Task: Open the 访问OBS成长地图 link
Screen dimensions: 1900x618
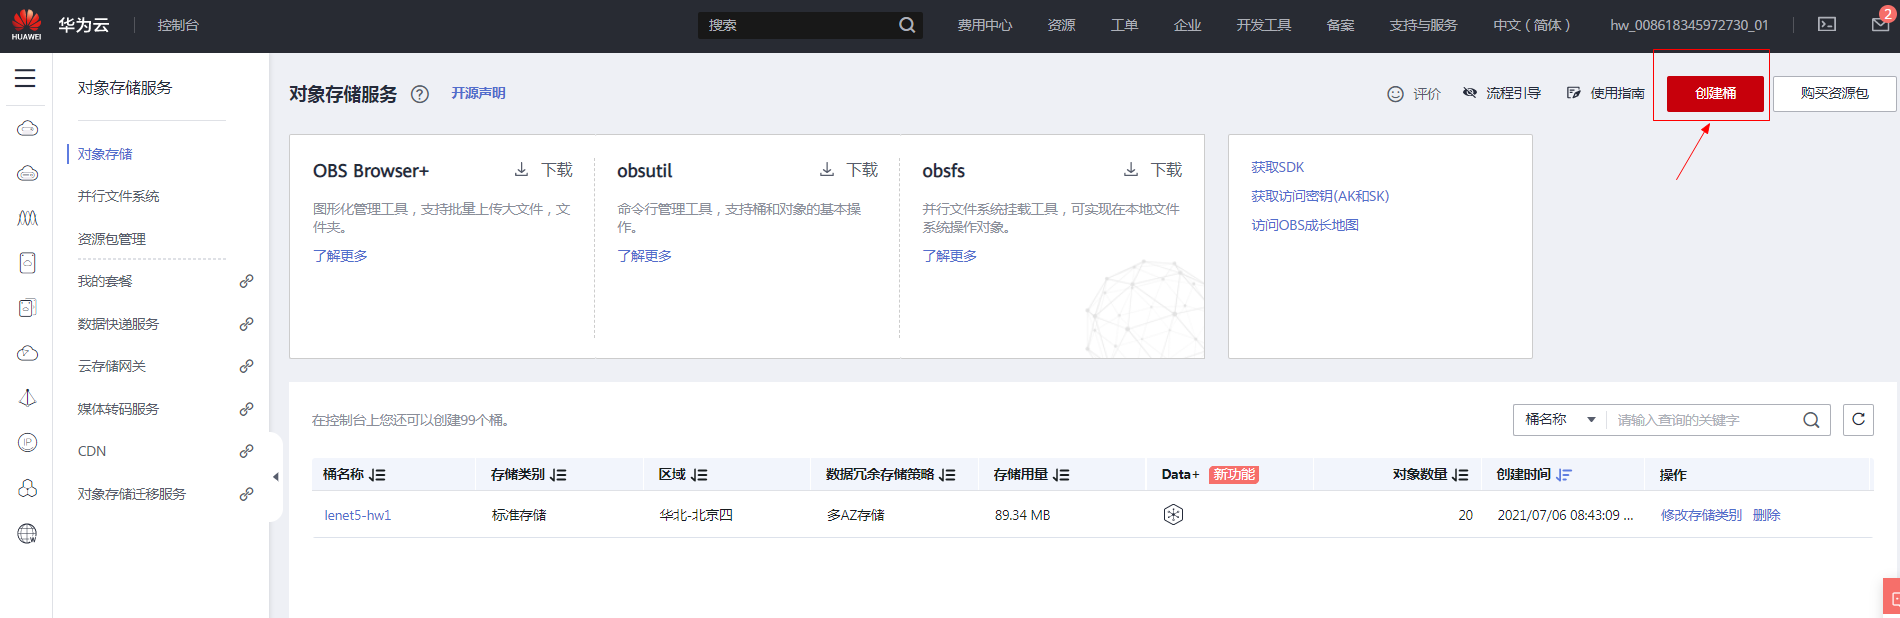Action: 1305,225
